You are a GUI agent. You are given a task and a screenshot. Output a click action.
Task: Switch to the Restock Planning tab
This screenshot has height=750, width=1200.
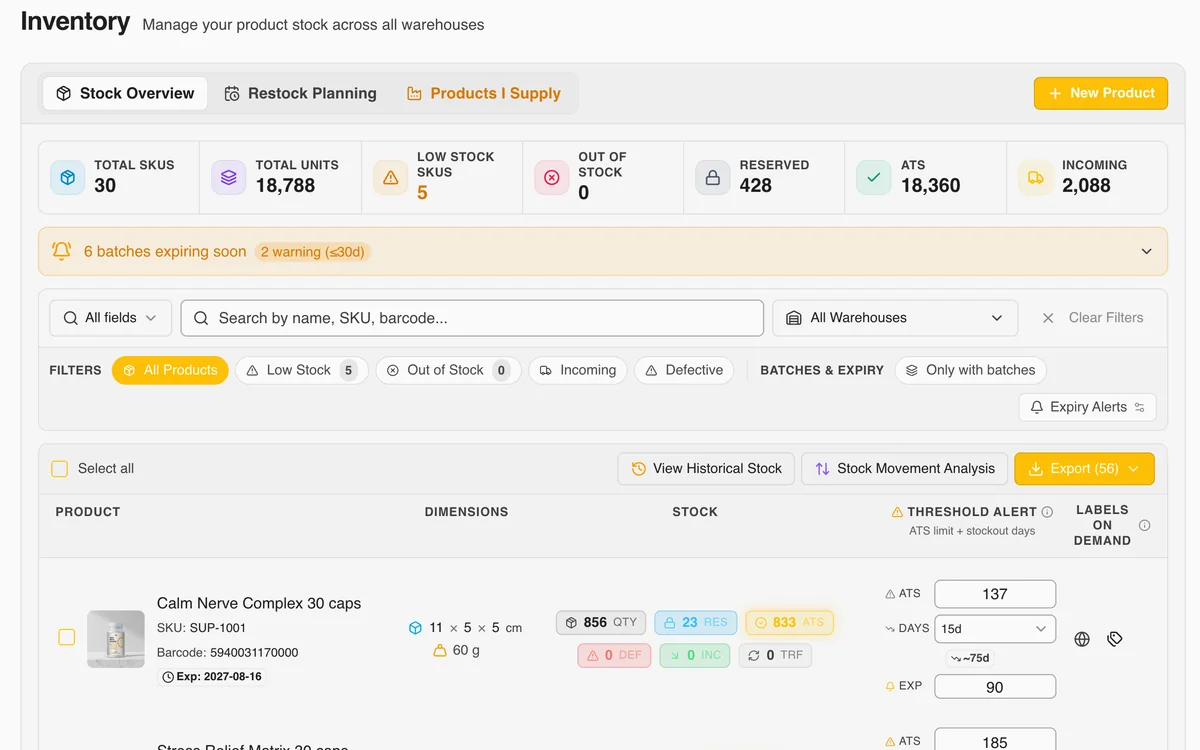click(301, 93)
